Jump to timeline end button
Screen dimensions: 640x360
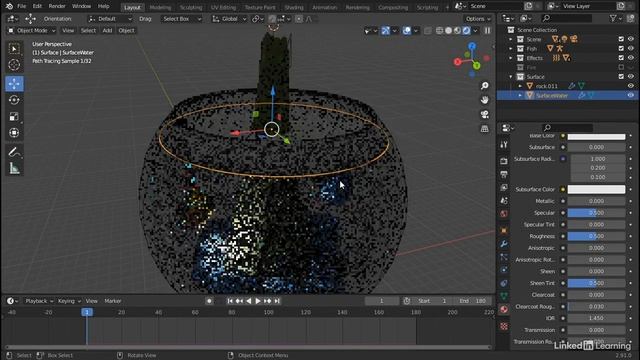(277, 301)
